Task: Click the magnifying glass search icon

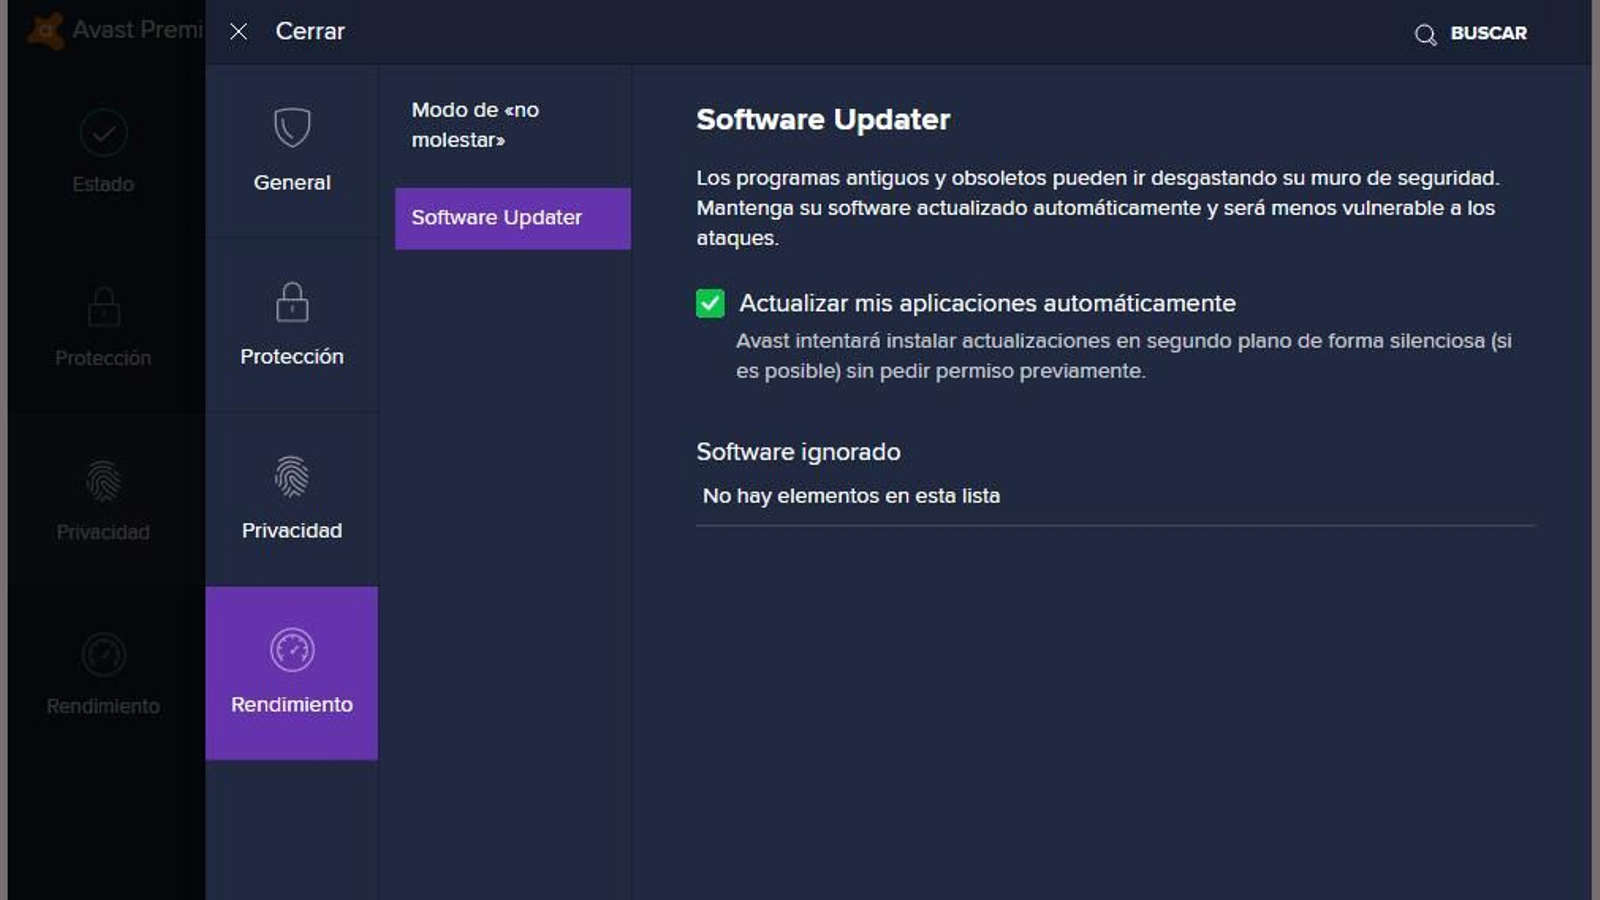Action: tap(1424, 33)
